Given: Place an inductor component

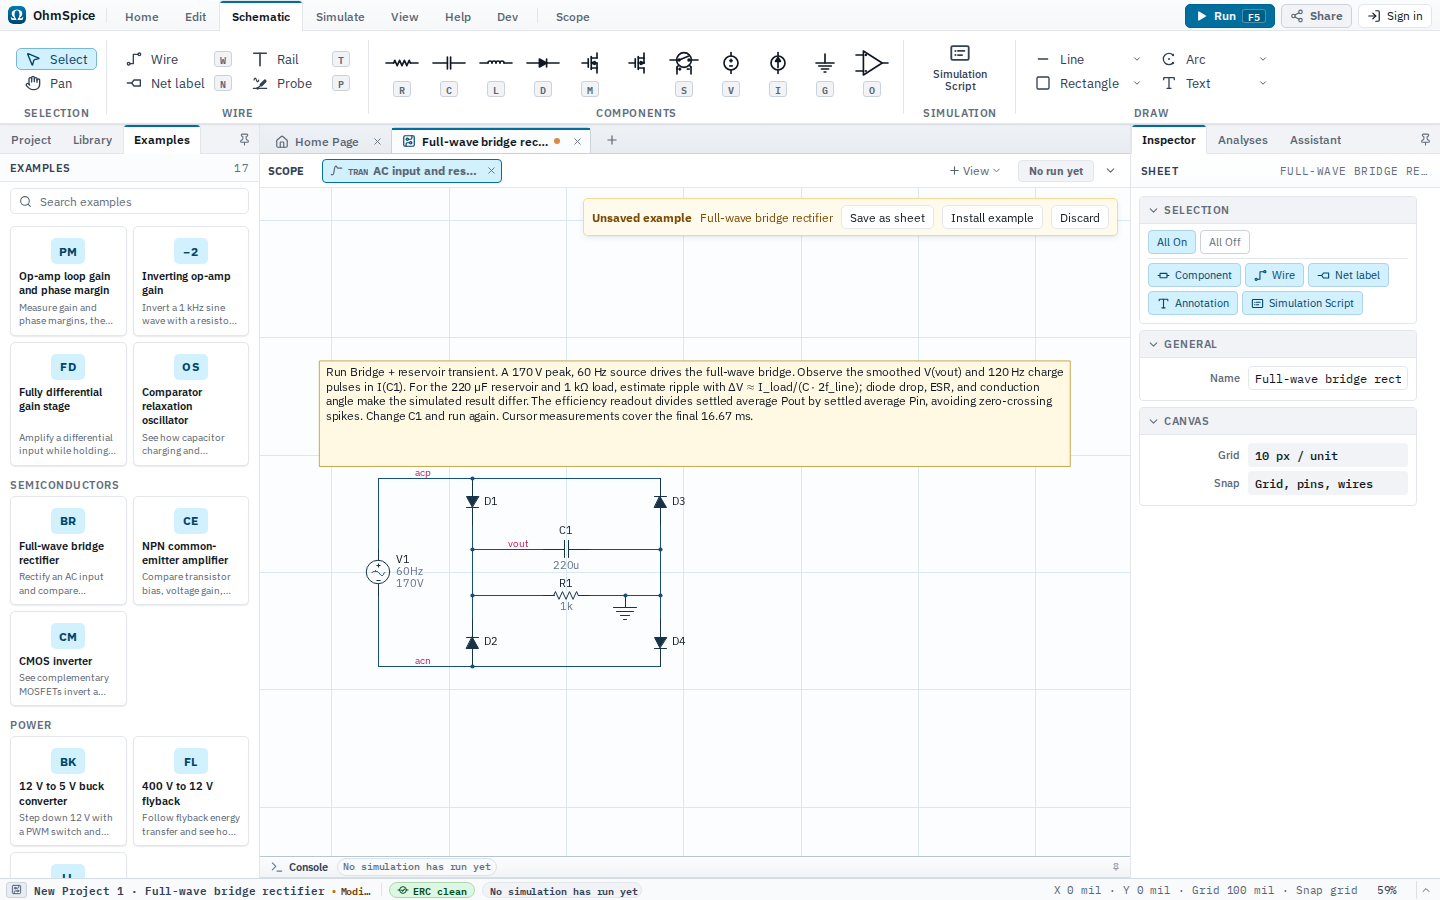Looking at the screenshot, I should (496, 72).
